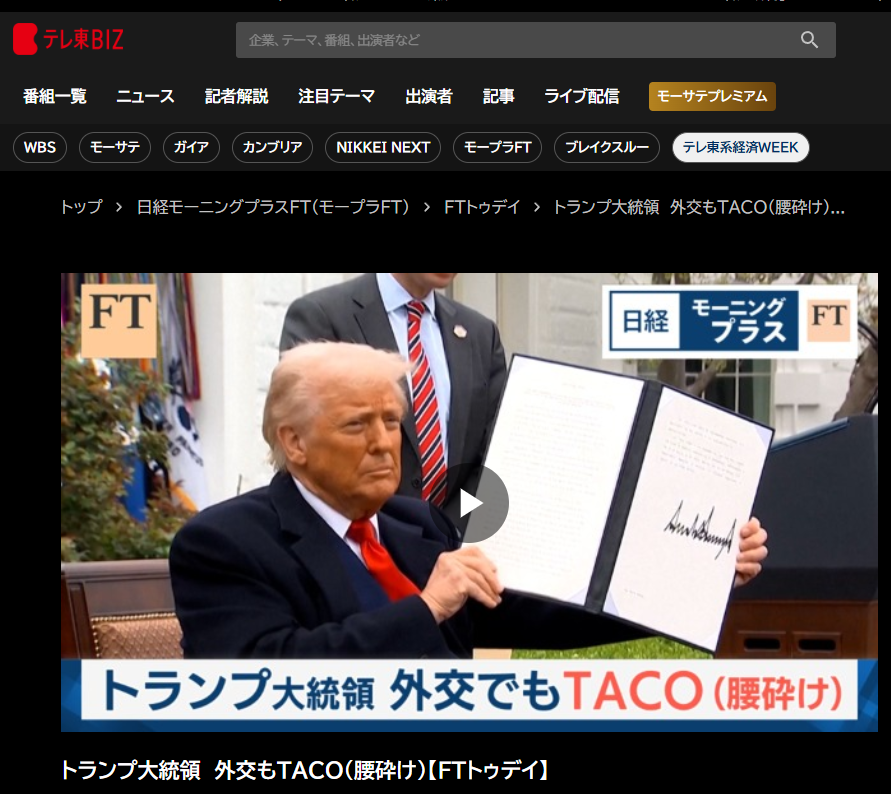Open the 出演者 page
891x794 pixels.
pos(428,97)
